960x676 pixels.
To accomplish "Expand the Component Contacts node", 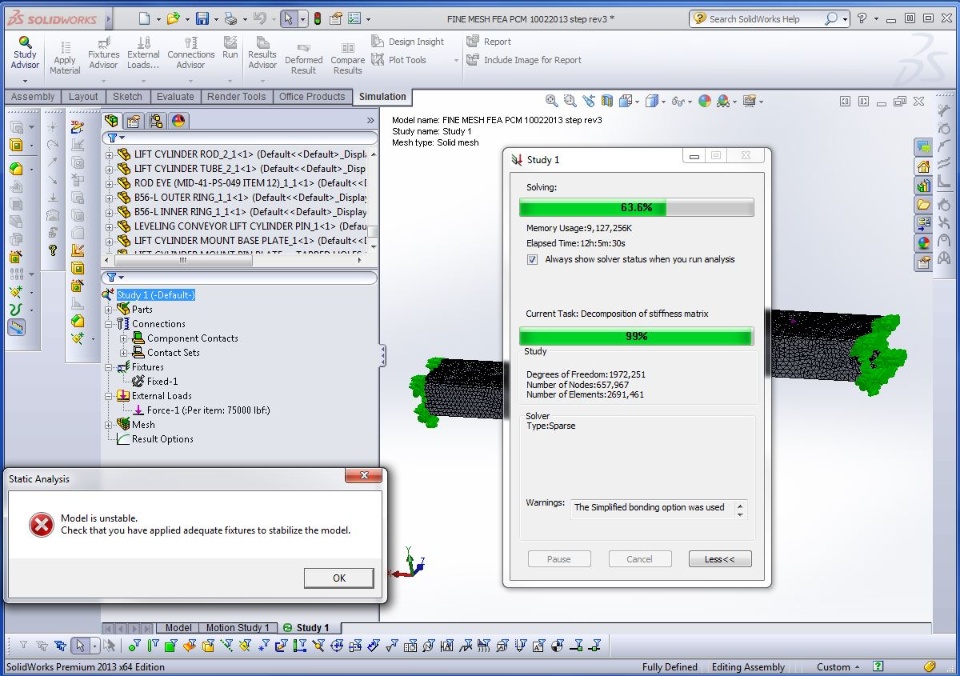I will [124, 339].
